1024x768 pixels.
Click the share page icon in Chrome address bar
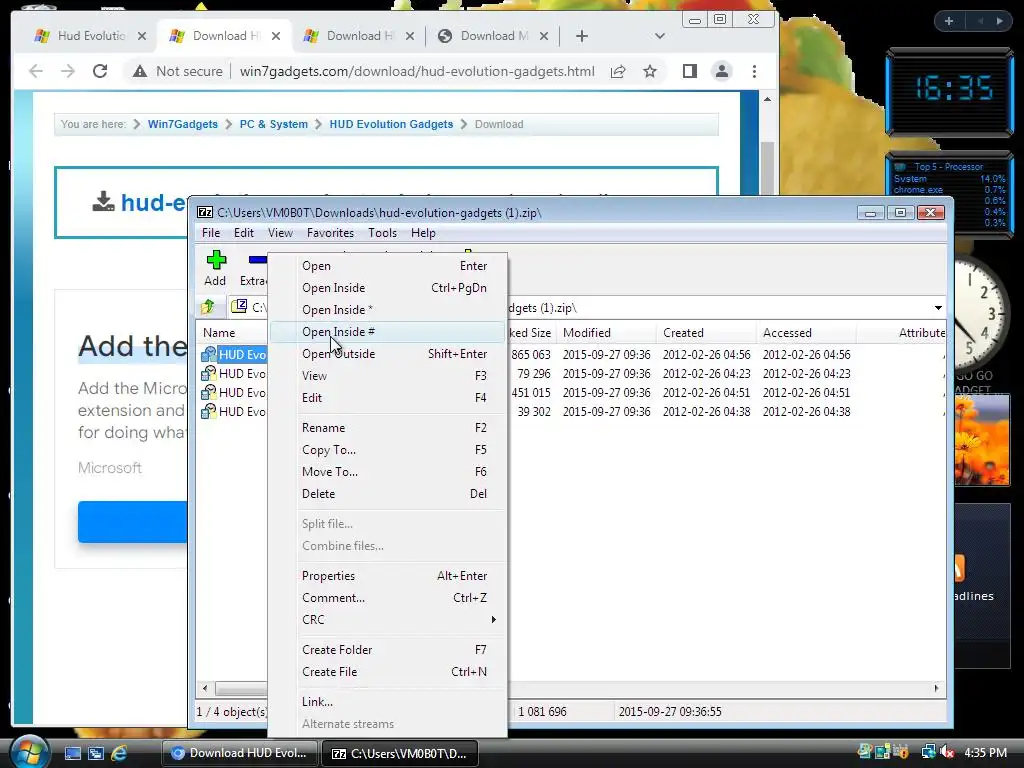pyautogui.click(x=618, y=71)
